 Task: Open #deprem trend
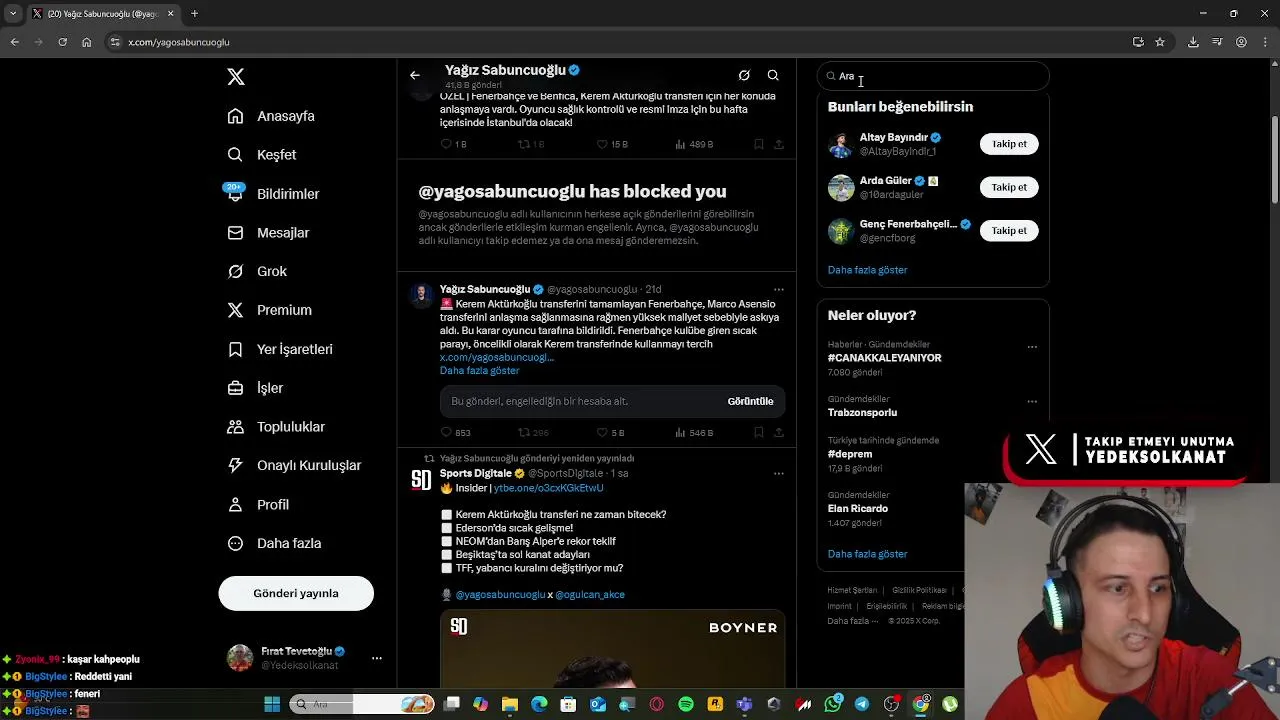tap(850, 454)
